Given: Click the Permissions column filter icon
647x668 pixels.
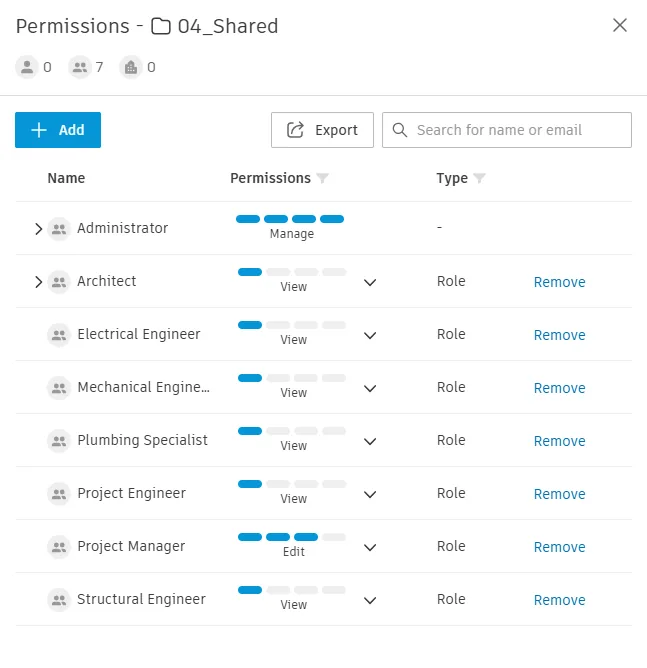Looking at the screenshot, I should (x=322, y=178).
